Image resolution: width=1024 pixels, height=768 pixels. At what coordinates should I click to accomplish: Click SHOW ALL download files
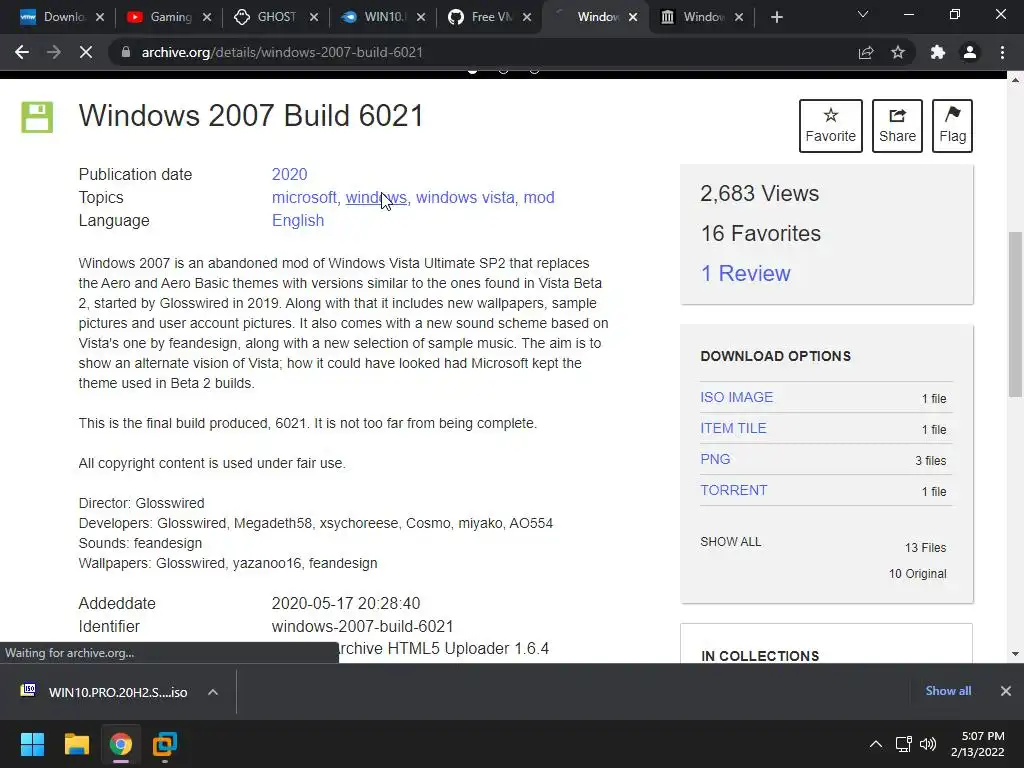coord(731,542)
